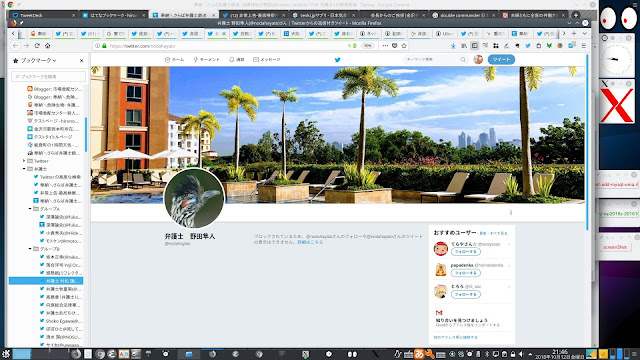Open profile more-options vertical dots

(x=511, y=212)
